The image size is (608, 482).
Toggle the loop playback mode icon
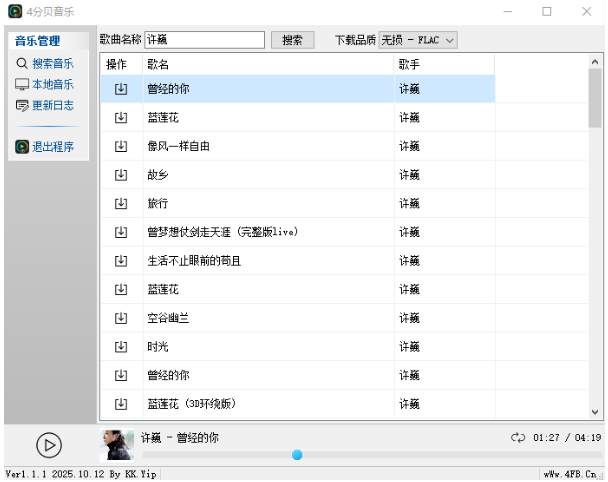[517, 438]
